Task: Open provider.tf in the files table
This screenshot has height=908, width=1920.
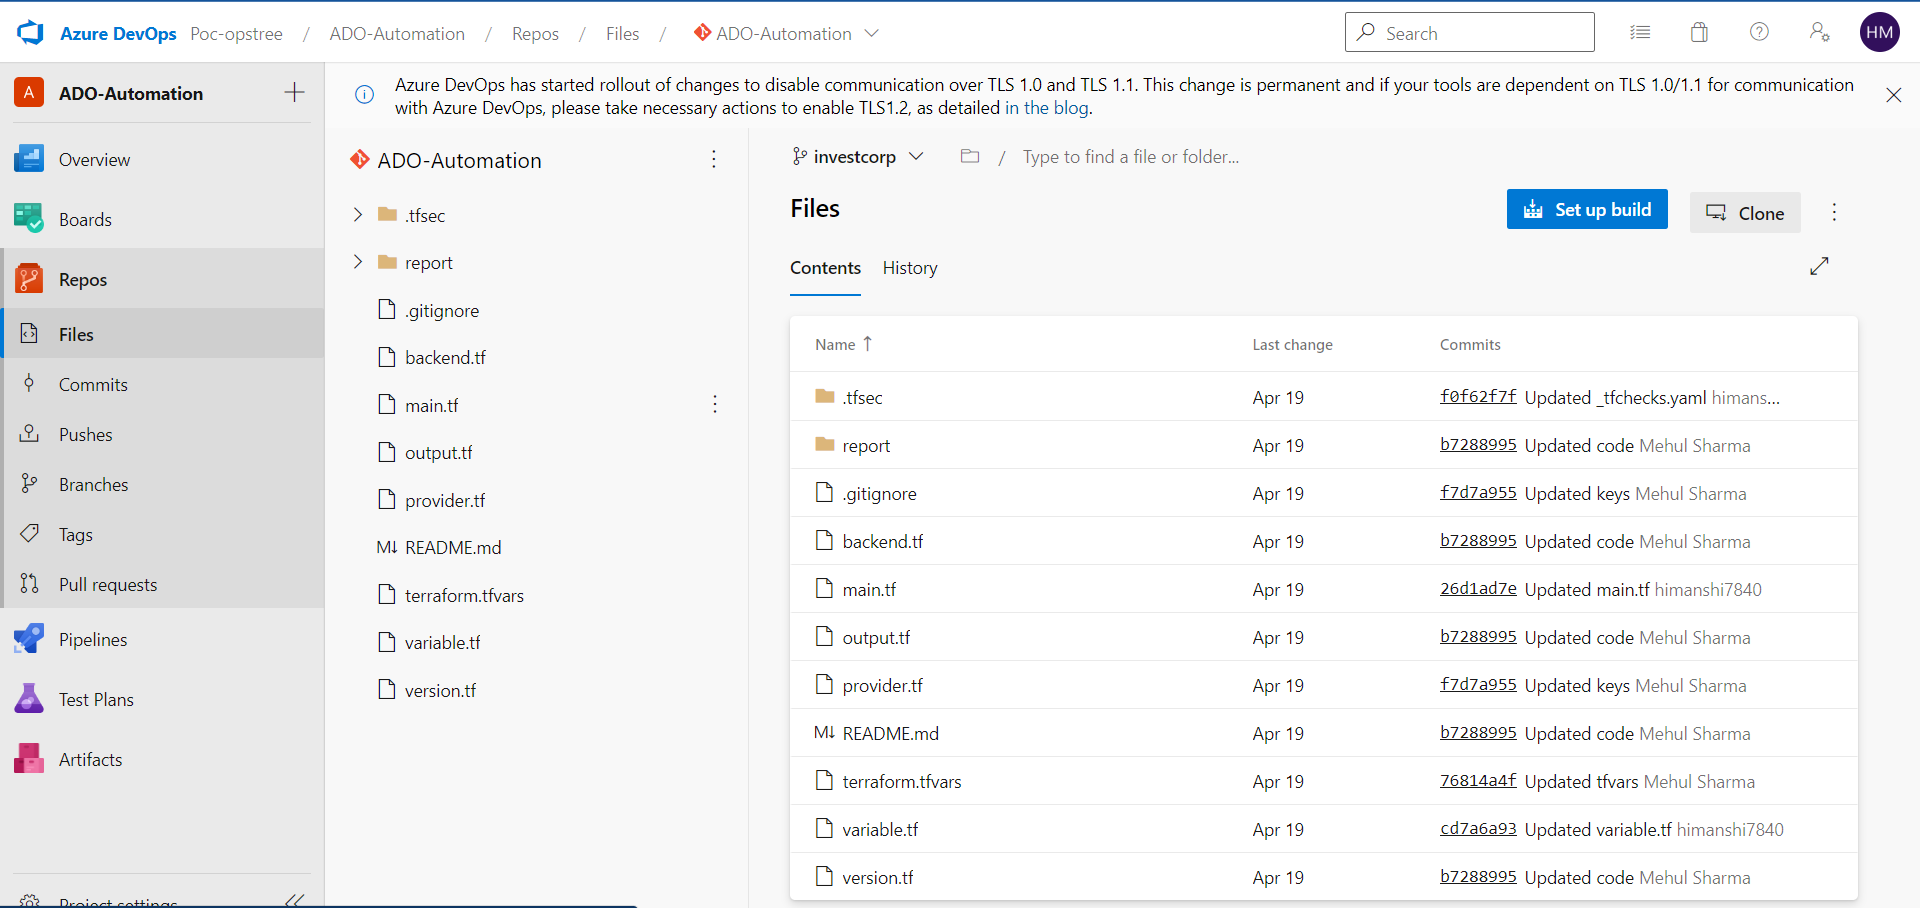Action: 882,685
